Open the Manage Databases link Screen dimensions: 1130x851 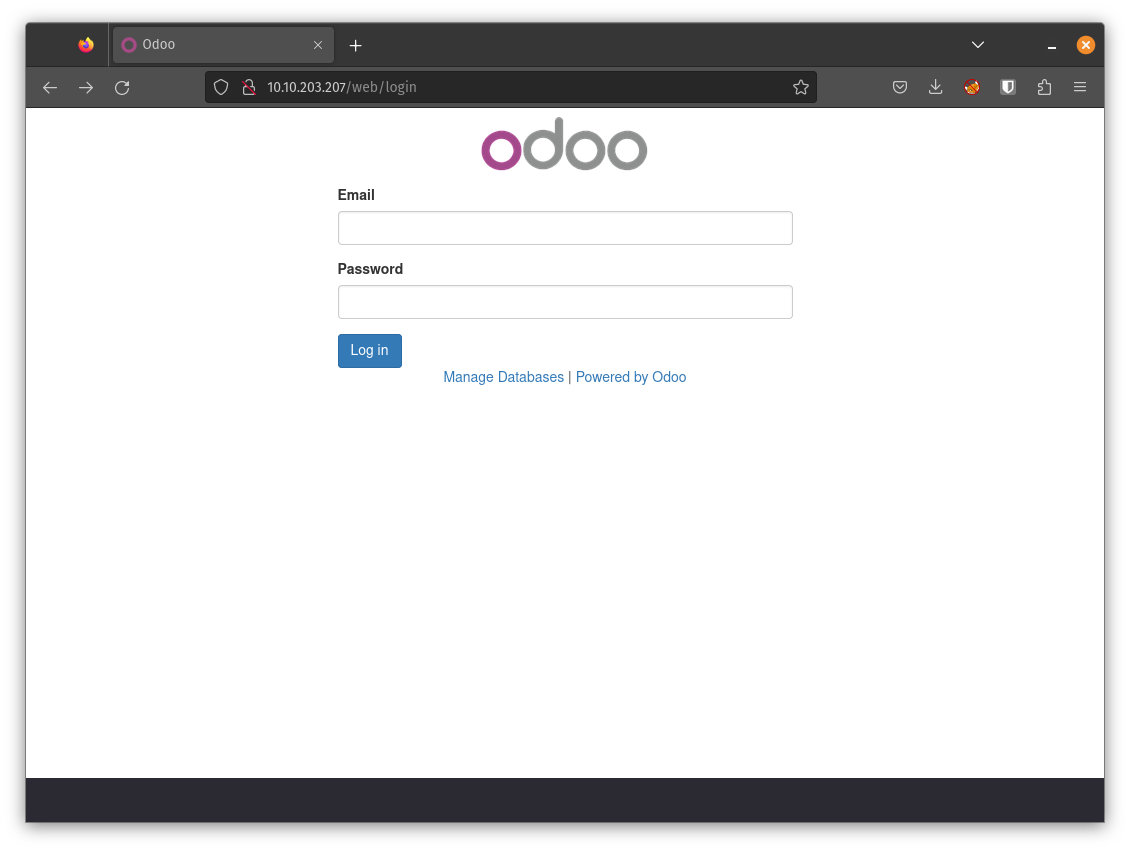pos(503,377)
